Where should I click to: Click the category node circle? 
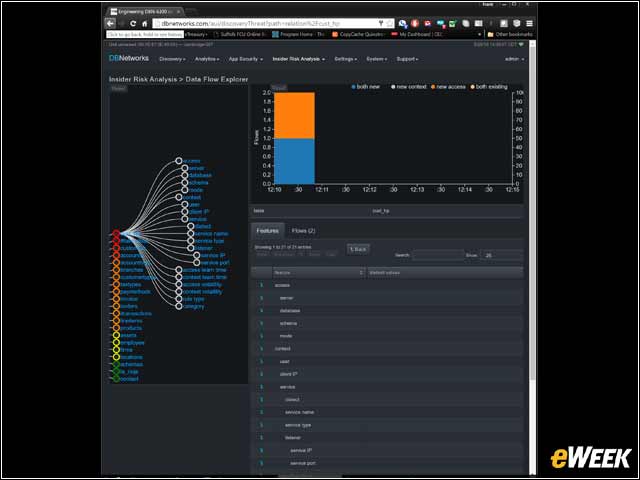pos(178,306)
